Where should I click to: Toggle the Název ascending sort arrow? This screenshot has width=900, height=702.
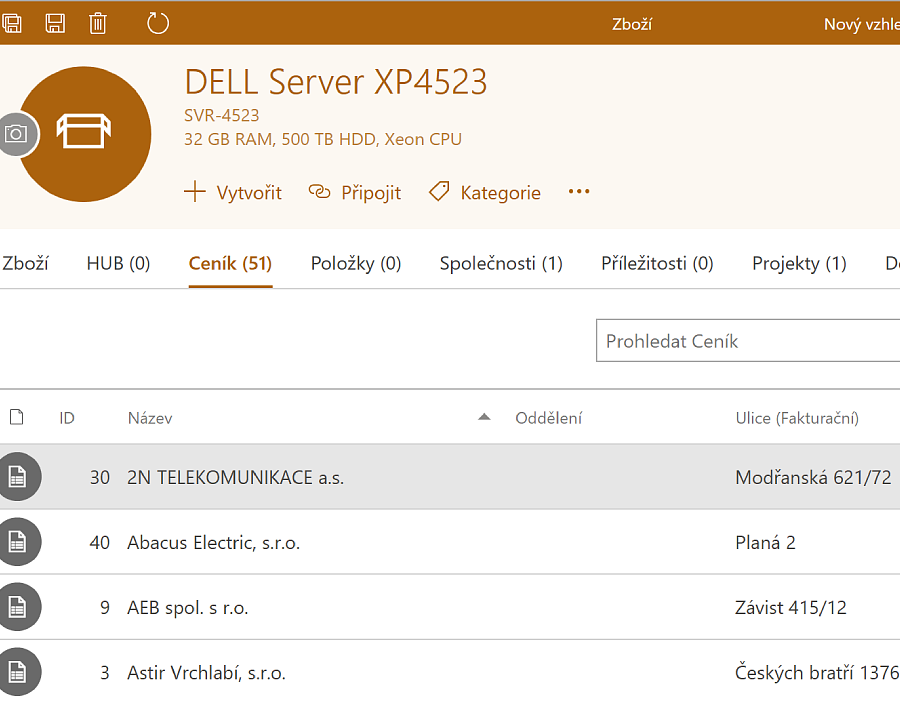[484, 417]
